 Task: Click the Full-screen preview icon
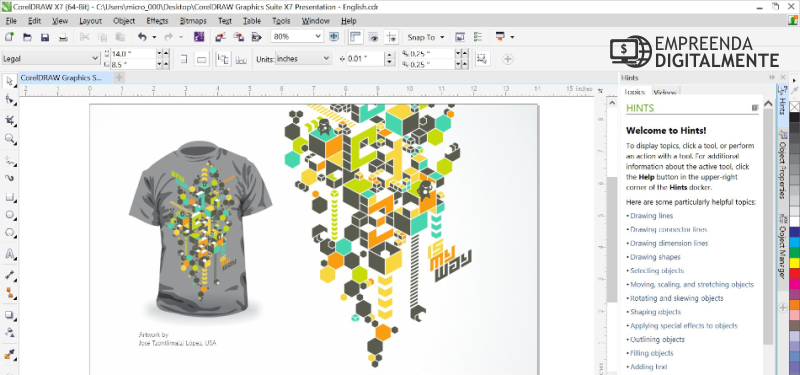point(334,37)
